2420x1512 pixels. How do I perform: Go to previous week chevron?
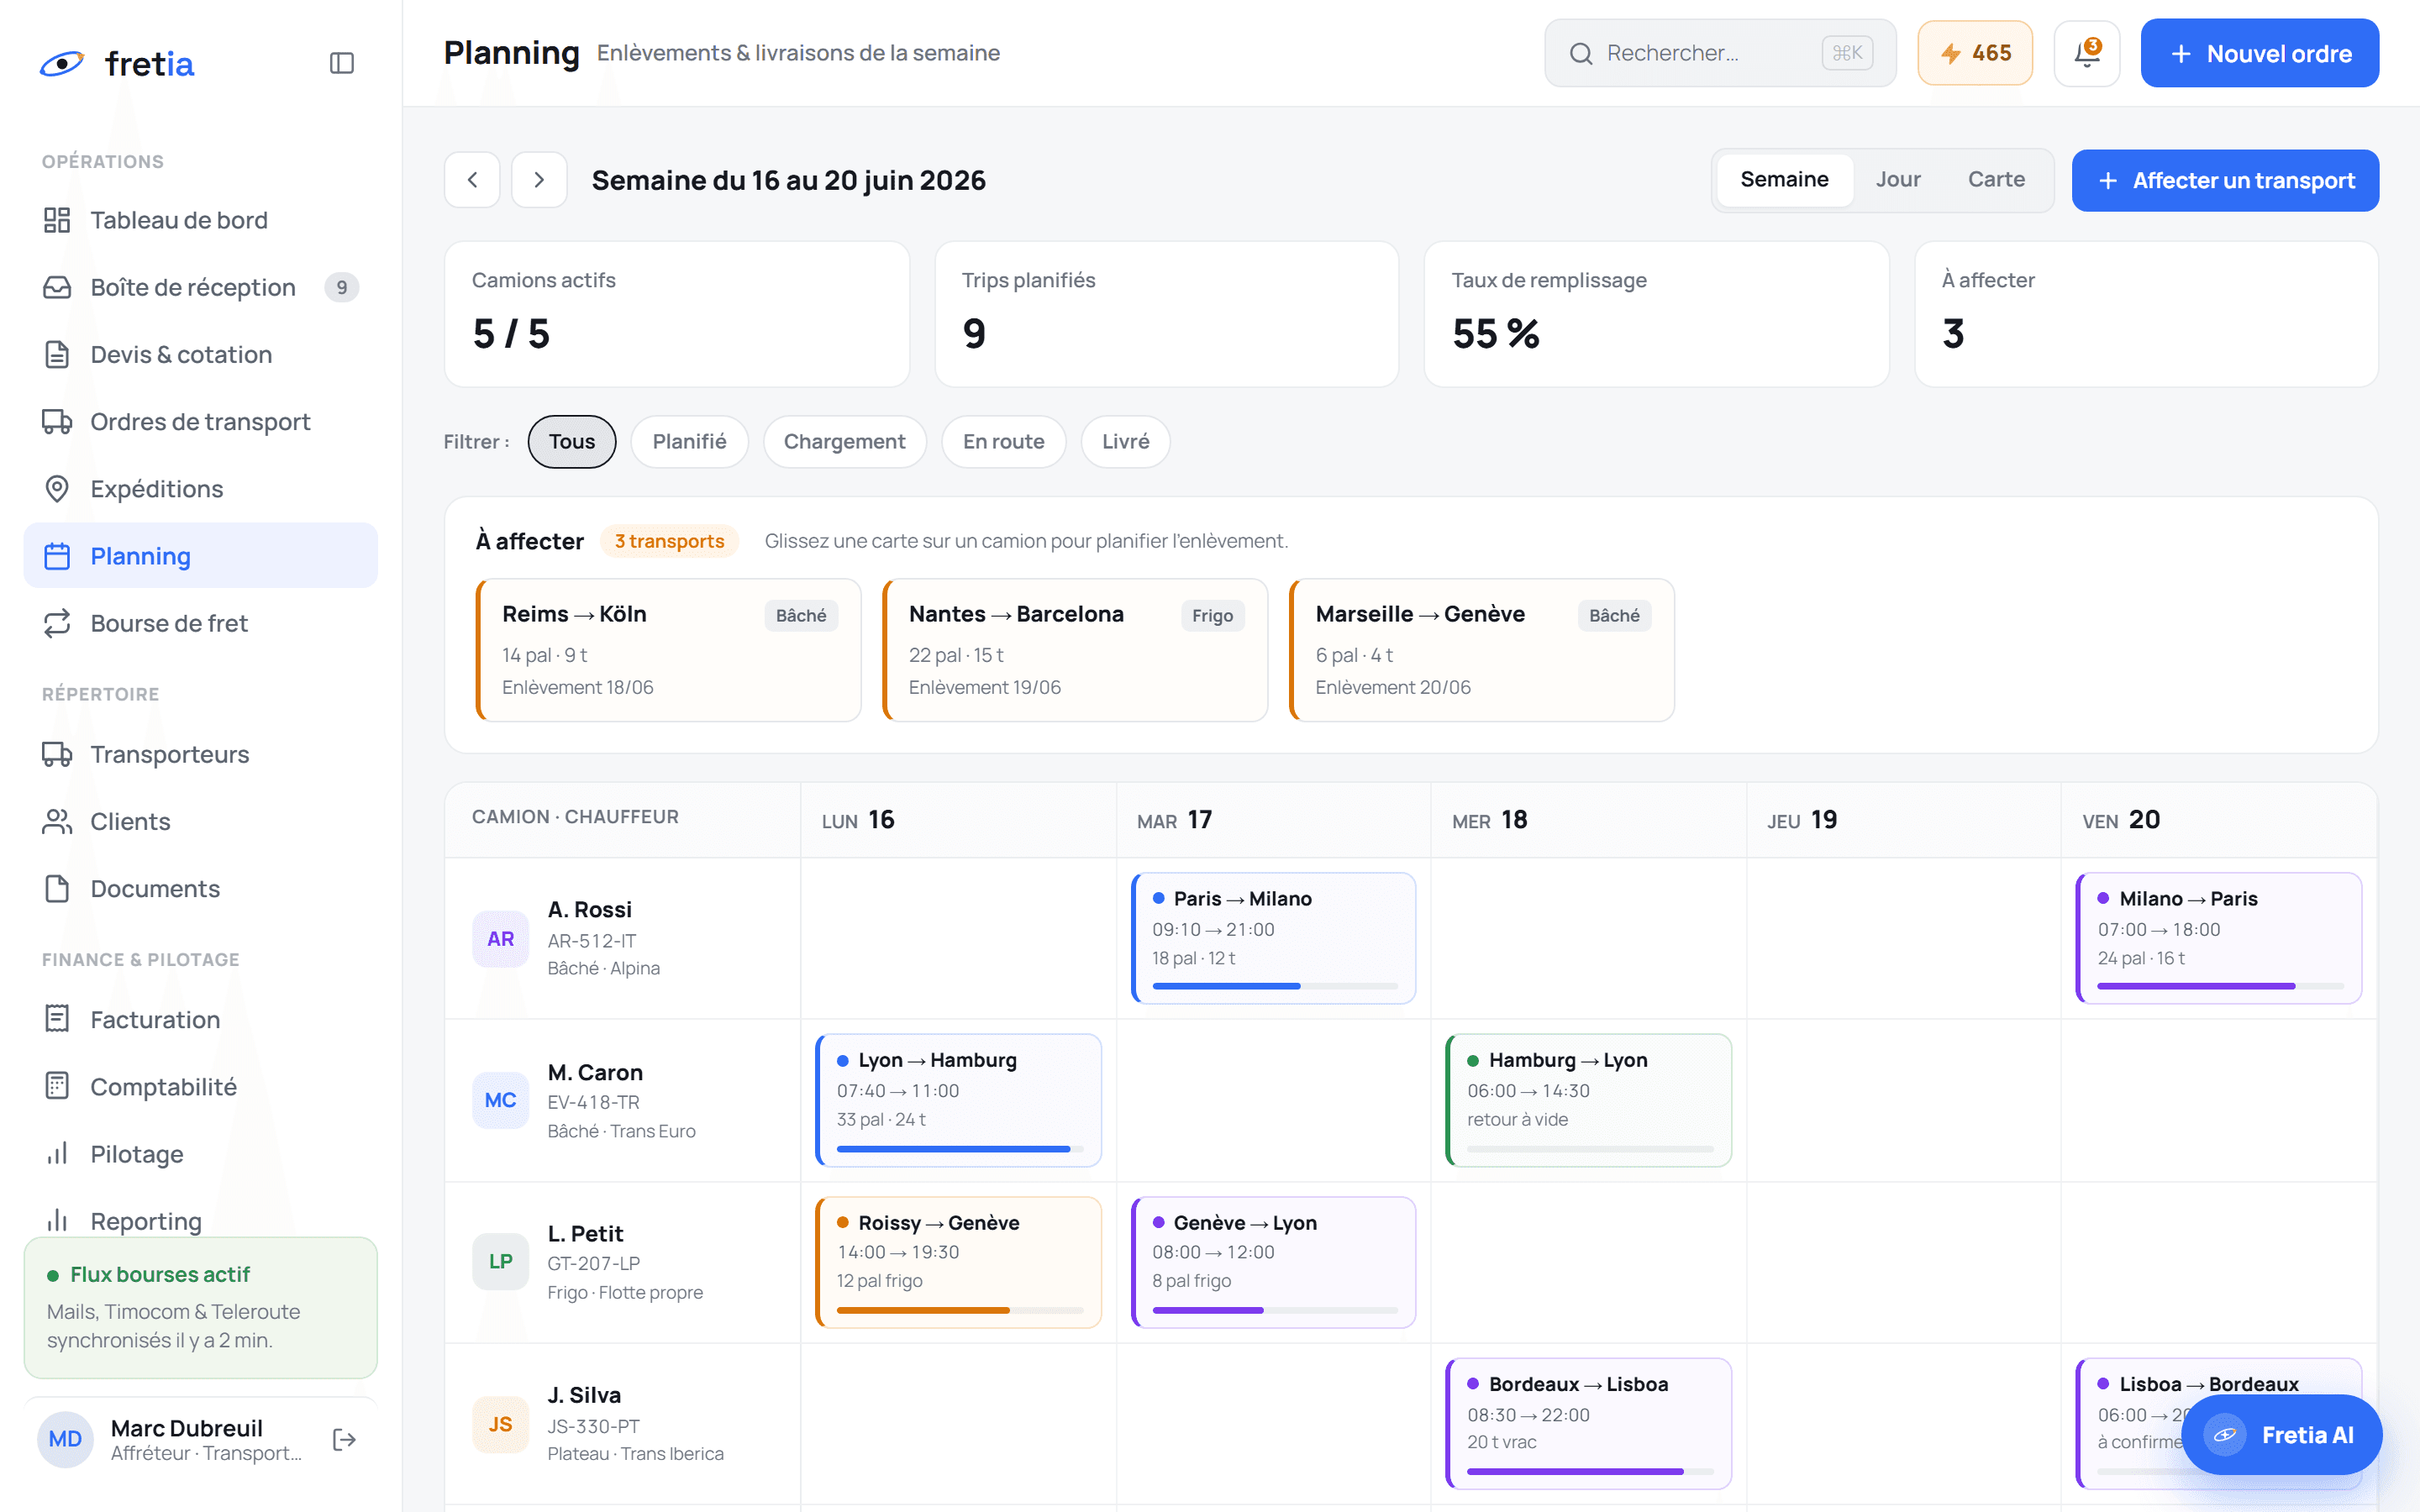click(x=472, y=180)
